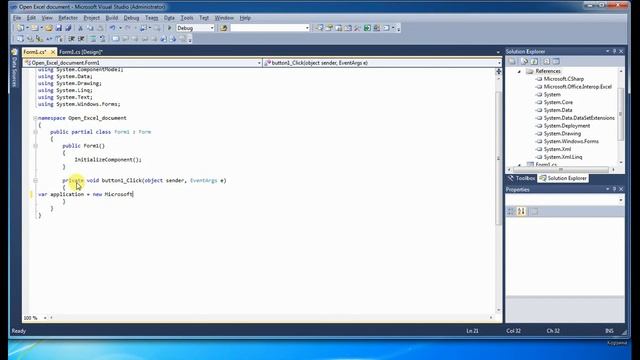Collapse the Form1() constructor outline
The height and width of the screenshot is (360, 640).
click(35, 146)
